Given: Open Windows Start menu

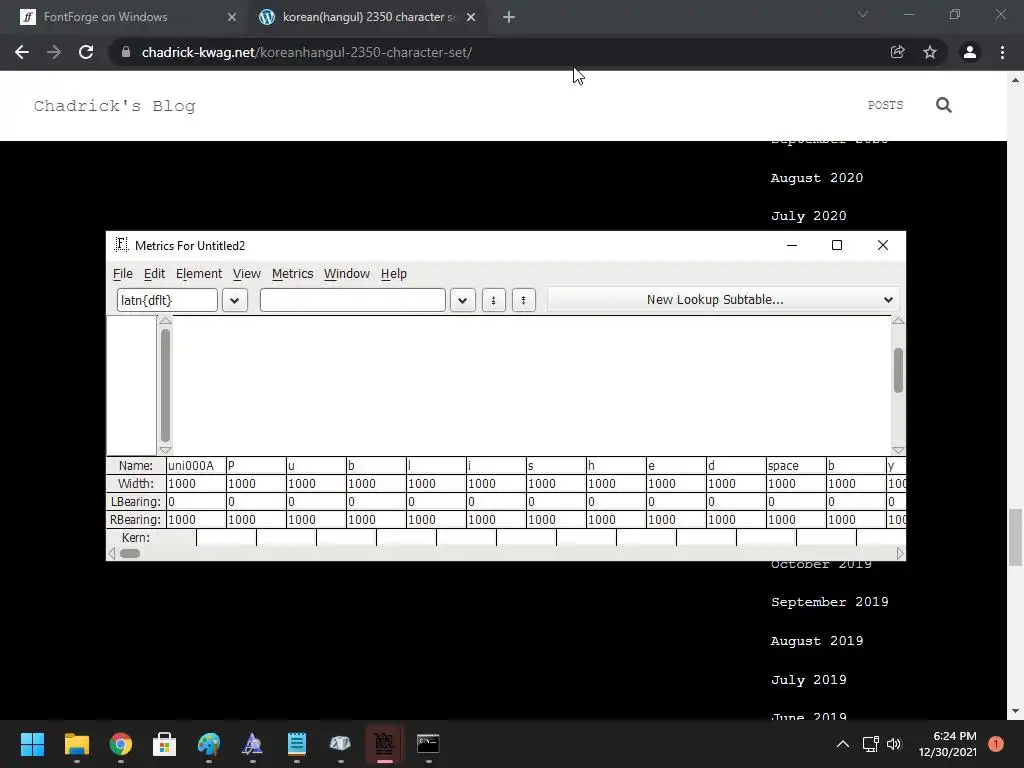Looking at the screenshot, I should pos(32,744).
